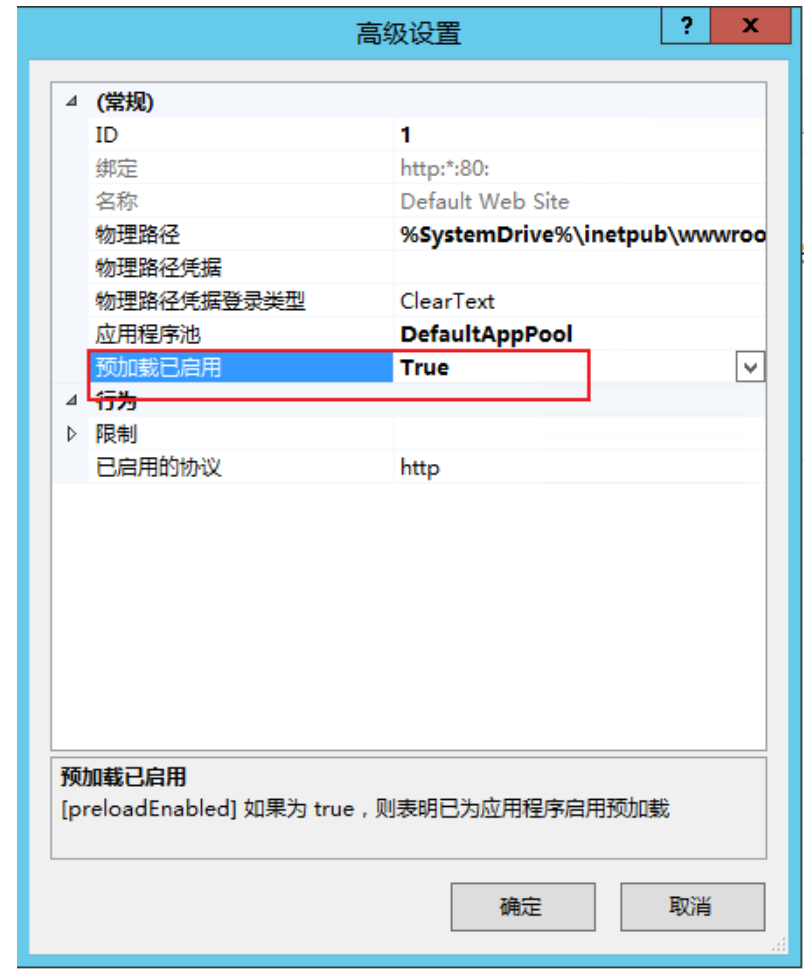Expand the 限制 group
The image size is (805, 976).
click(x=72, y=434)
